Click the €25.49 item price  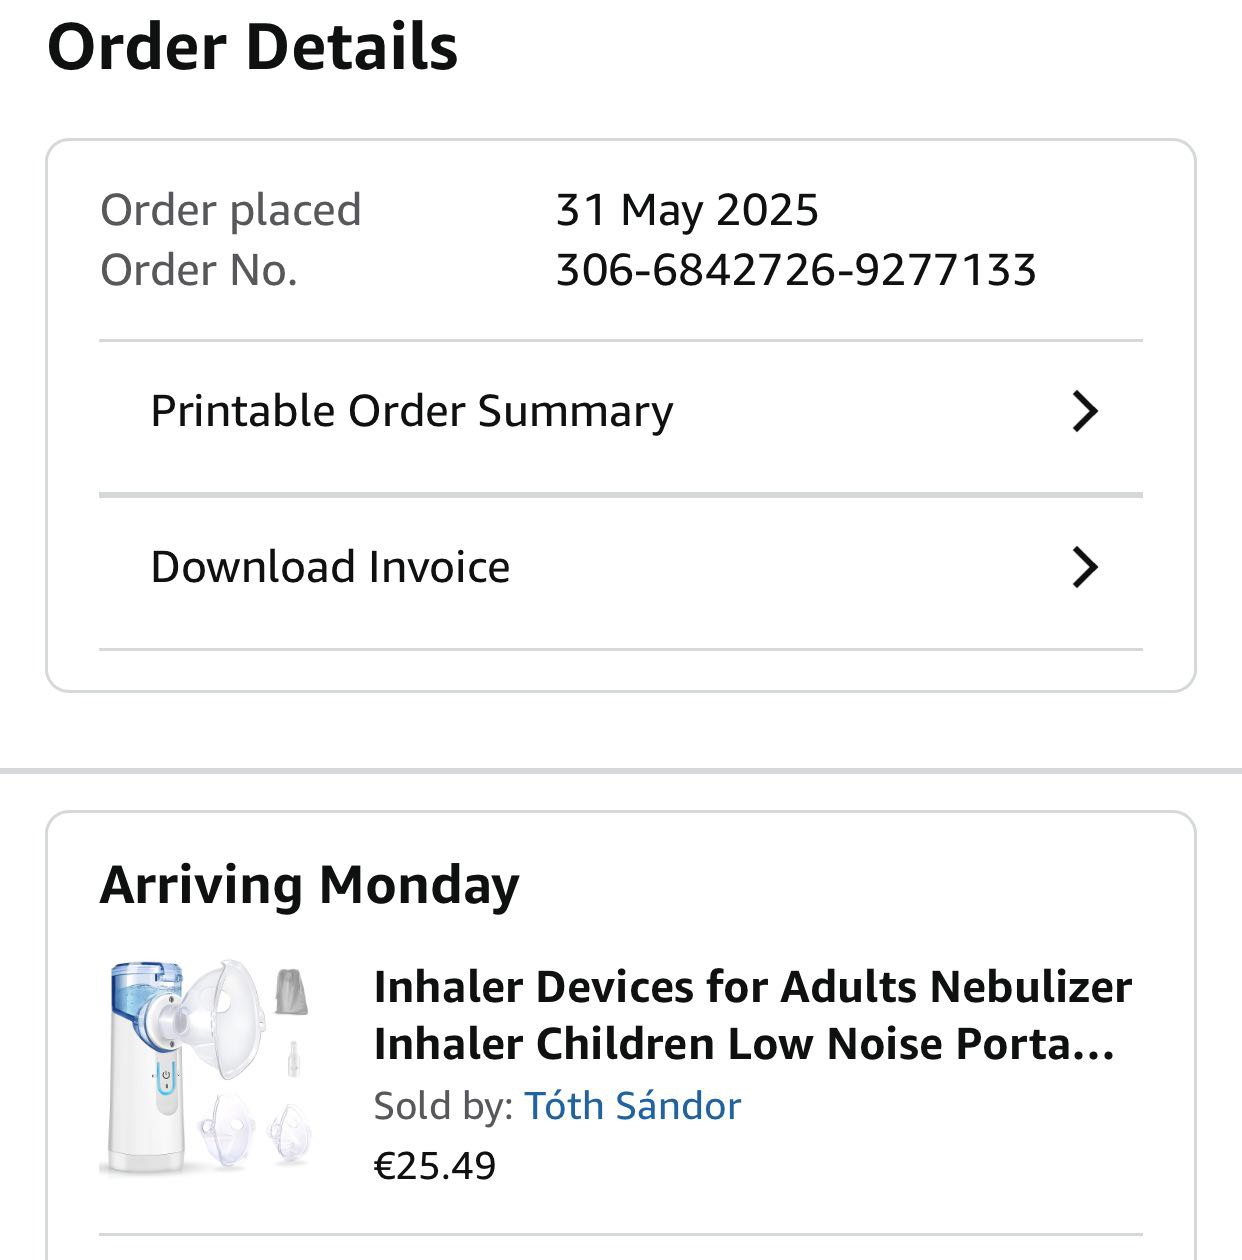coord(435,1166)
